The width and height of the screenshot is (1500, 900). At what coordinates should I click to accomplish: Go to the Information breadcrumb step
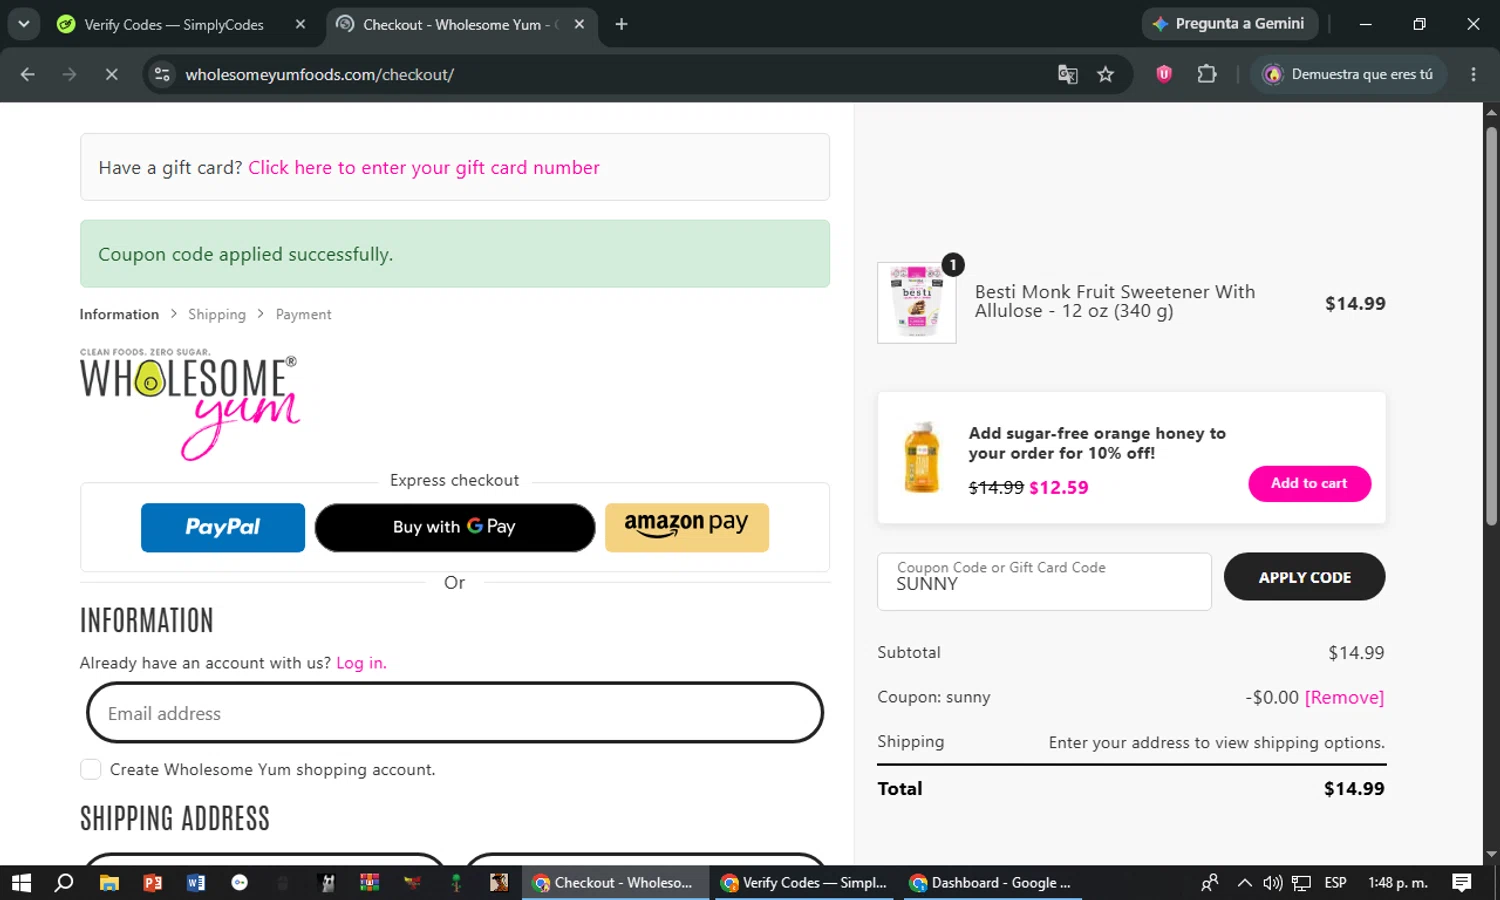(x=119, y=314)
